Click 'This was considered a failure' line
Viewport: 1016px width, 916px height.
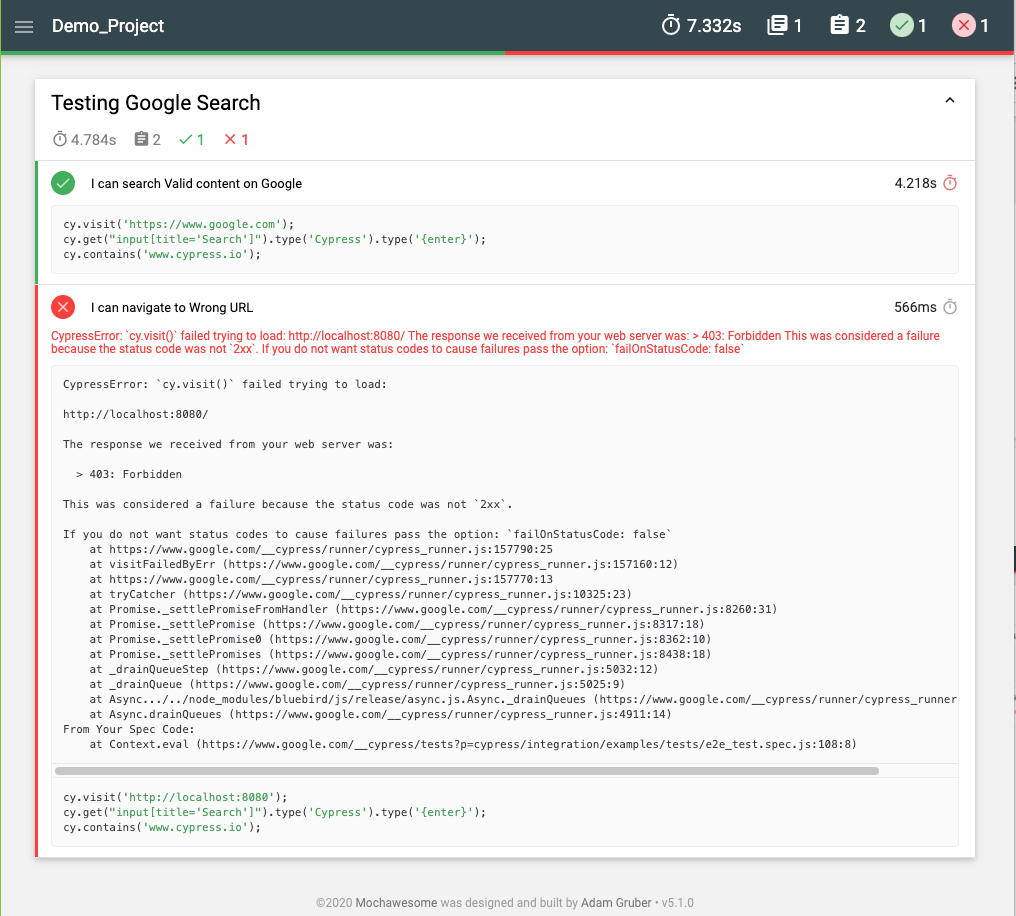pos(288,504)
